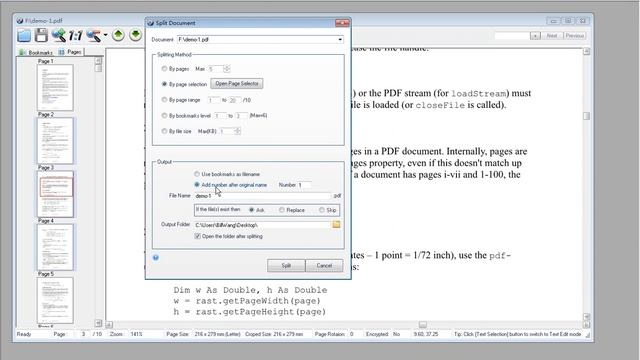The width and height of the screenshot is (640, 360).
Task: Click the Save floppy disk icon
Action: 41,36
